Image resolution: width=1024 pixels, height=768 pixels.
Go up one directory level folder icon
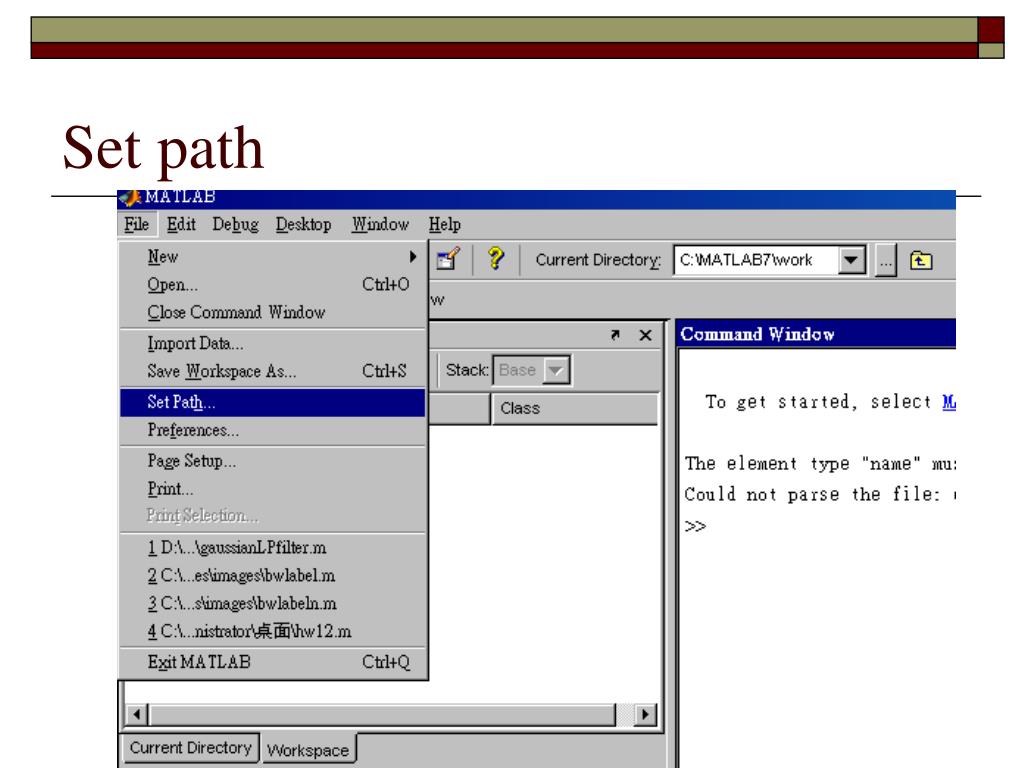(x=921, y=261)
